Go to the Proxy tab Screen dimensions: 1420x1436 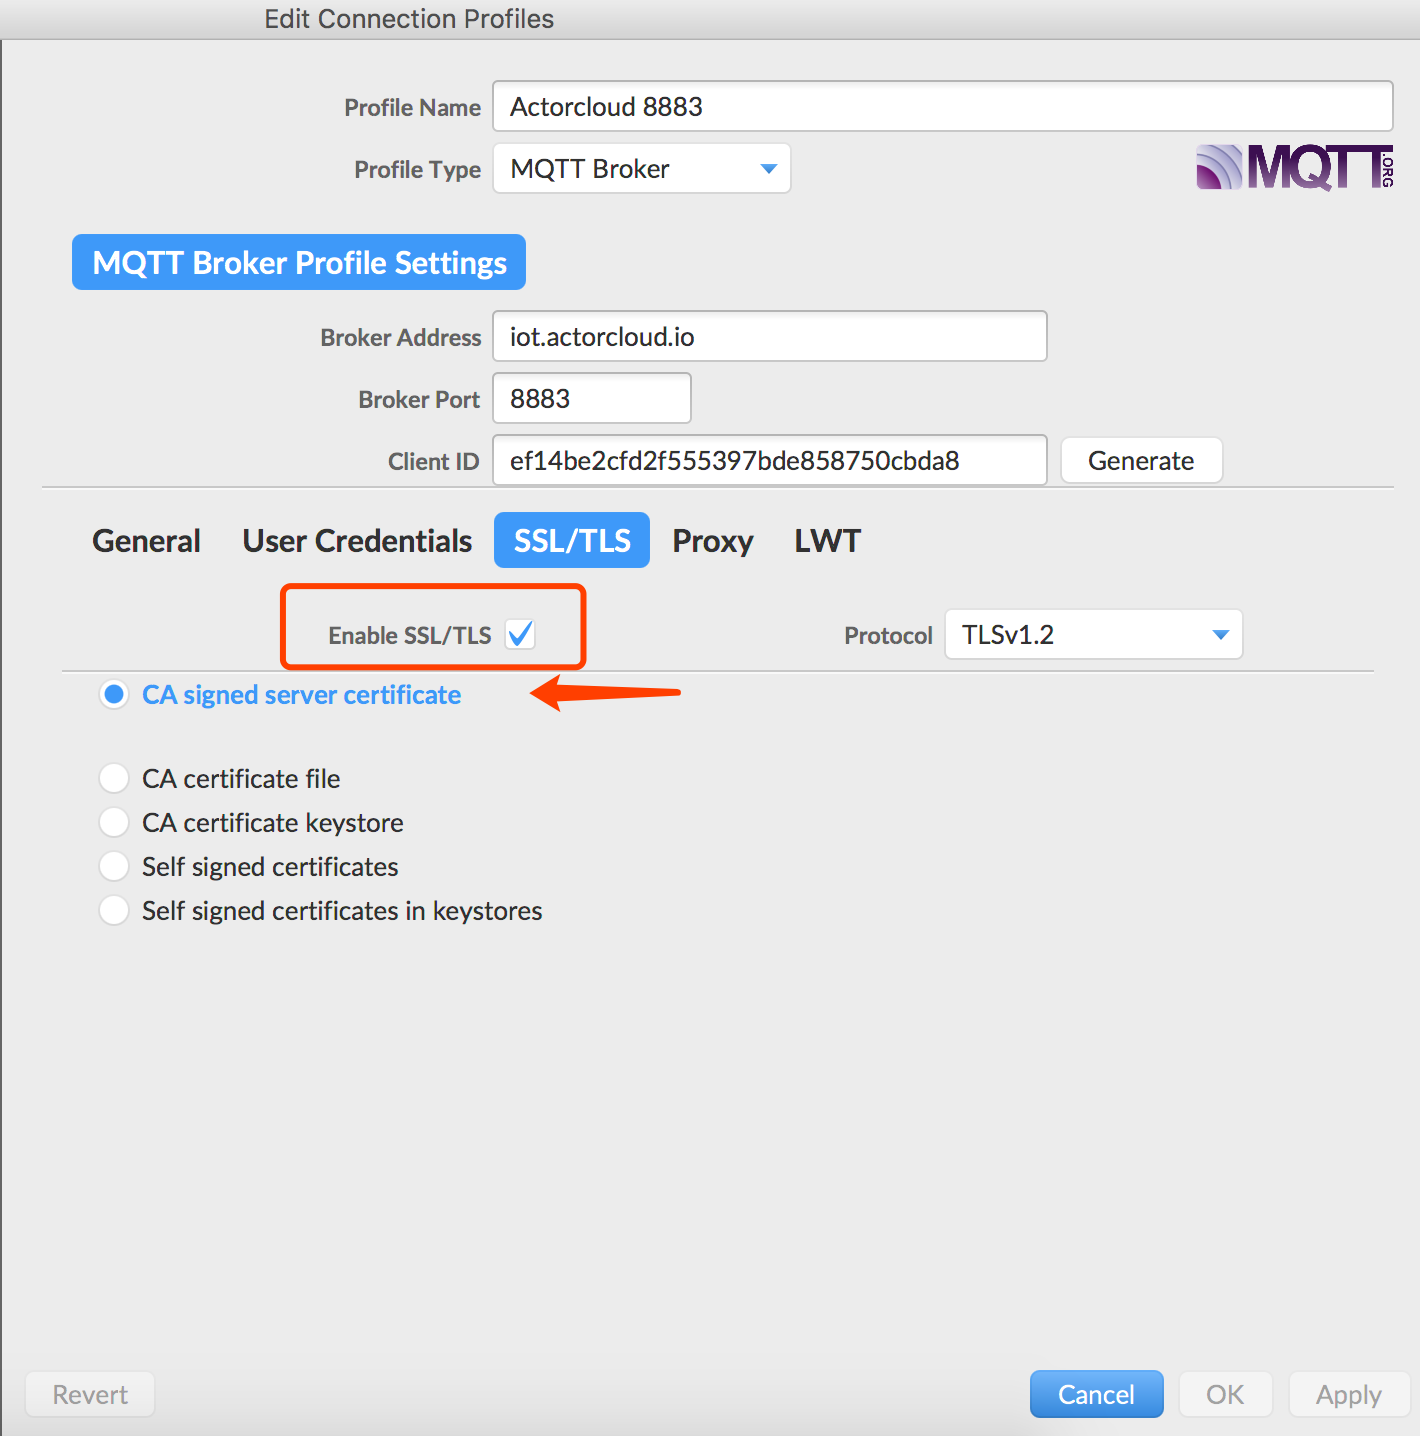pyautogui.click(x=713, y=541)
